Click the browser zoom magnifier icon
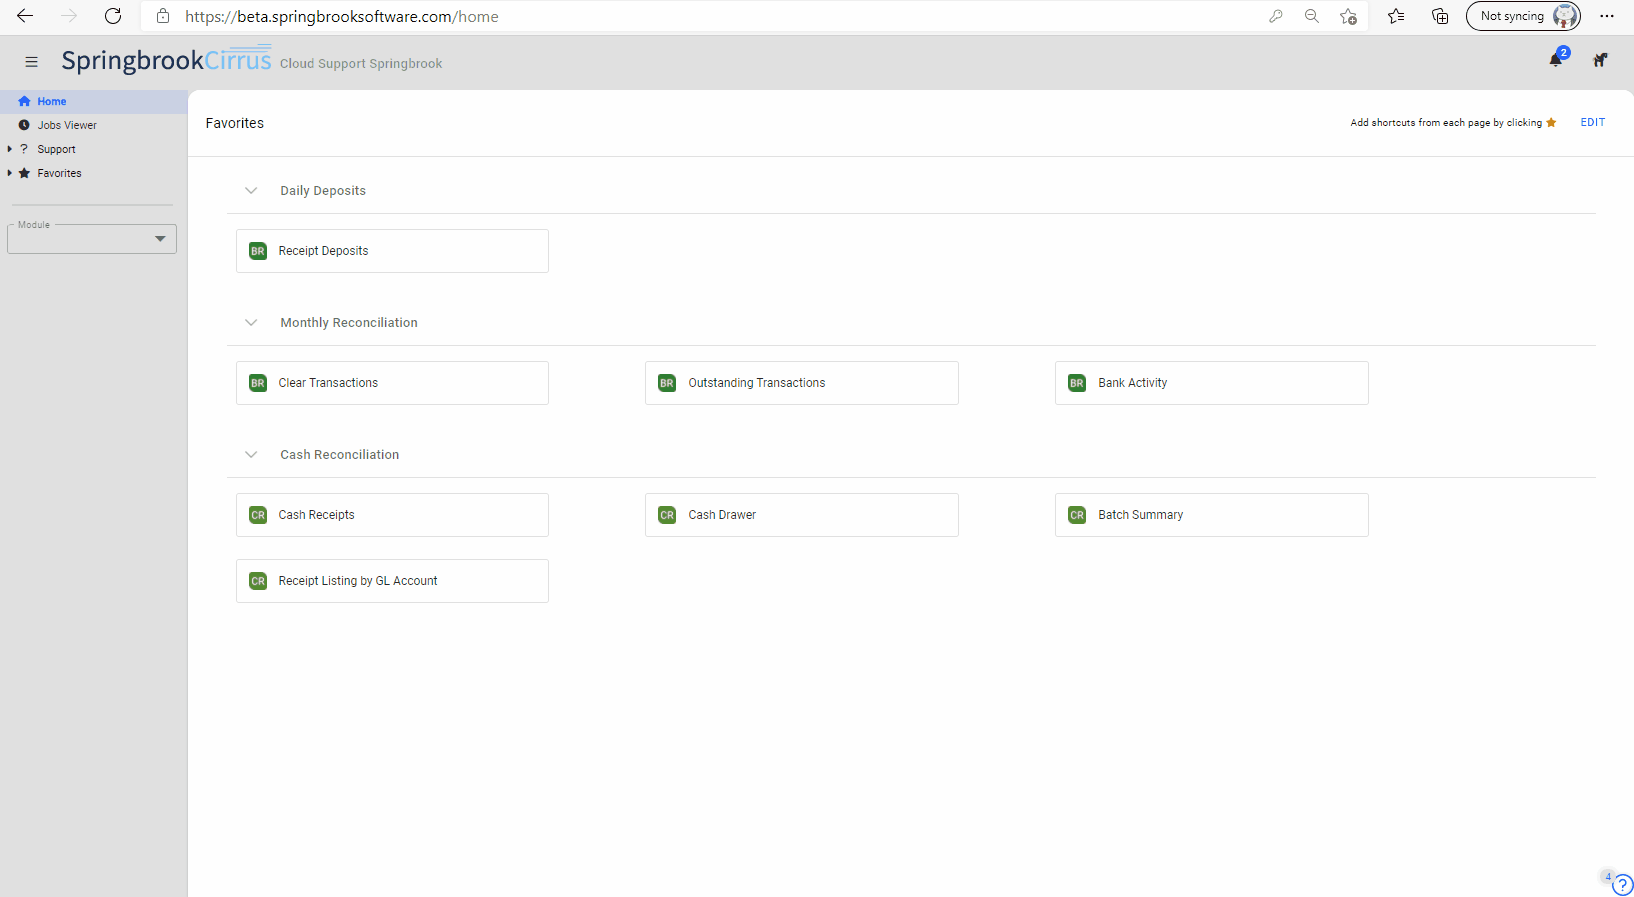Screen dimensions: 1634x897 pos(1311,16)
